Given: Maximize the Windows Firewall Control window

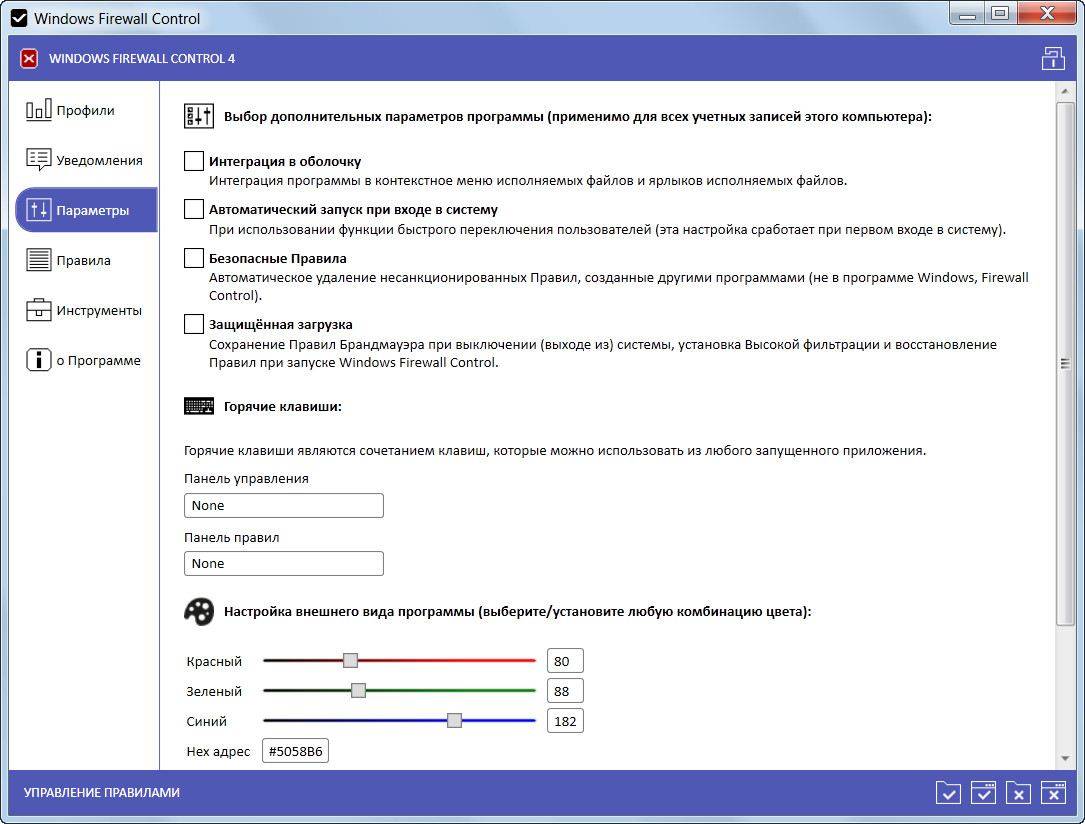Looking at the screenshot, I should tap(1000, 14).
